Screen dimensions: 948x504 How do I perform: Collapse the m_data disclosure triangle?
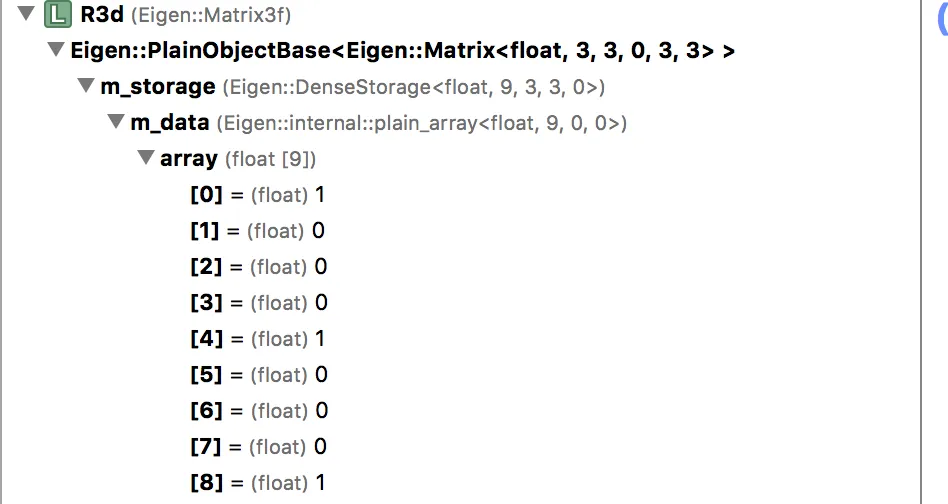coord(116,121)
